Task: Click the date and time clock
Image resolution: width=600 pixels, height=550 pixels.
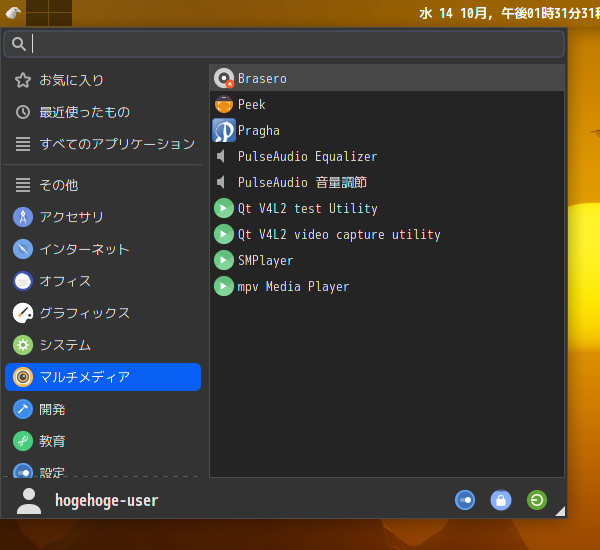Action: point(509,13)
